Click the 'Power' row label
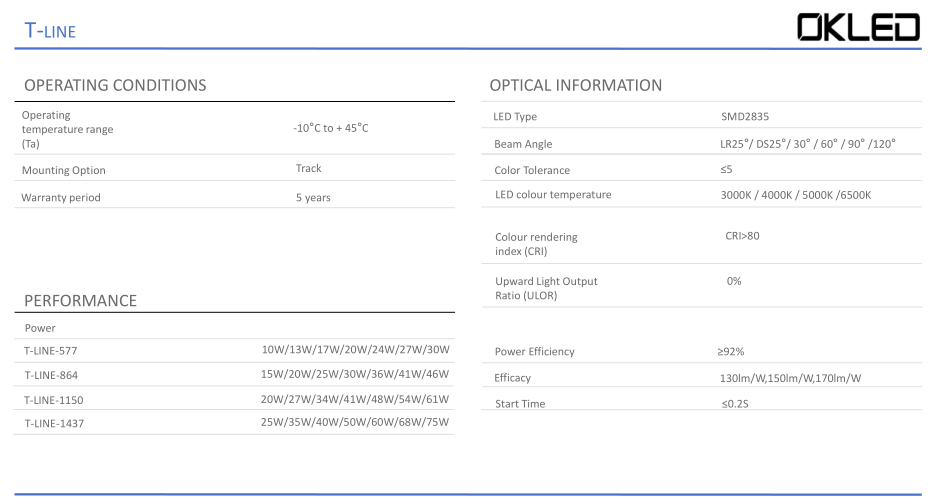Screen dimensions: 930x500 coord(40,328)
